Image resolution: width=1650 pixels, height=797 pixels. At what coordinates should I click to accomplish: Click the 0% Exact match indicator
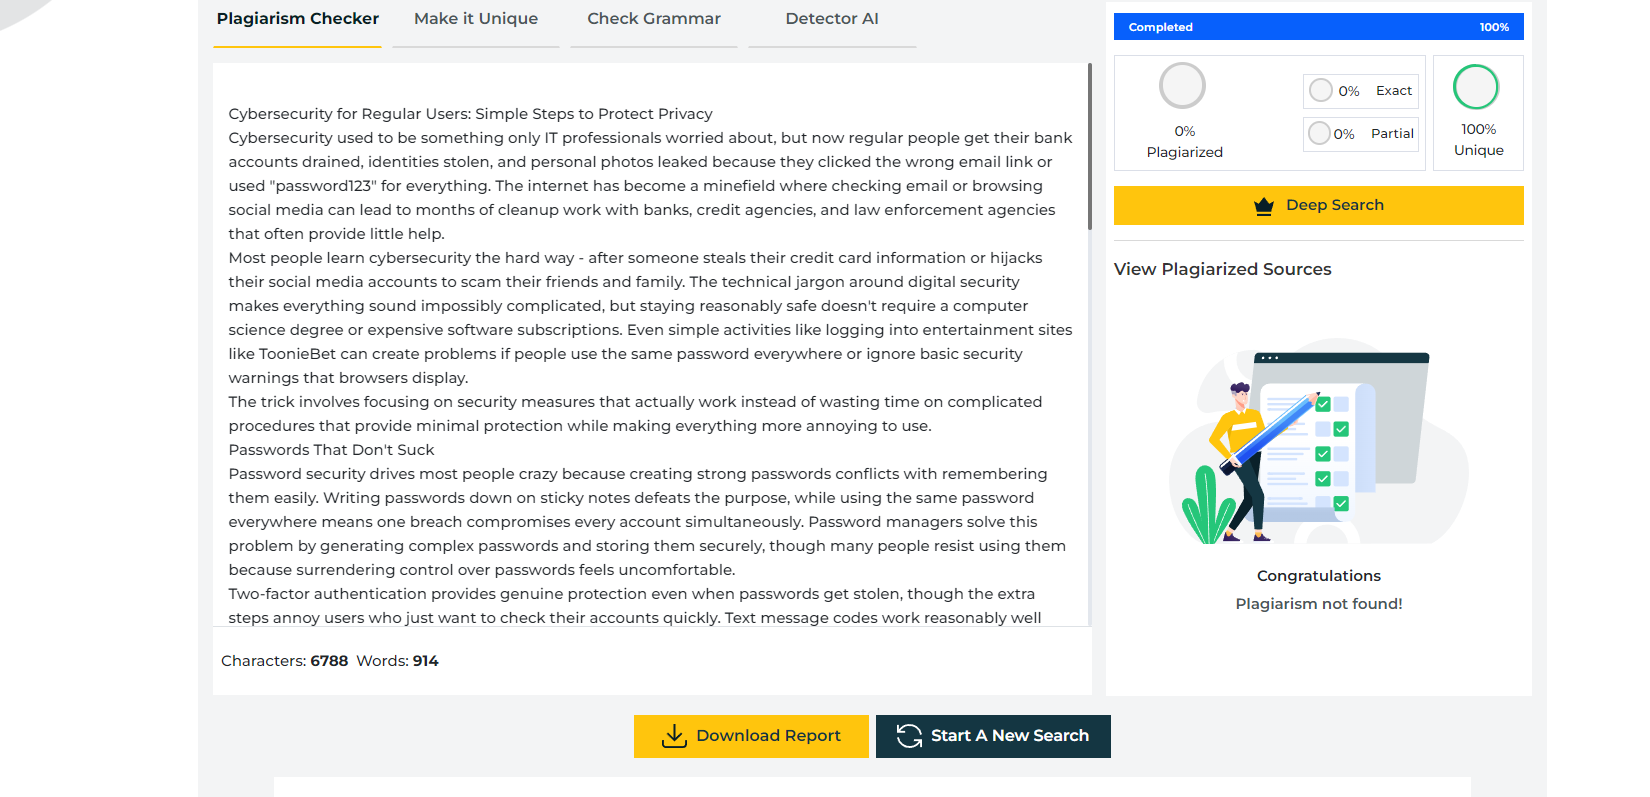coord(1361,91)
